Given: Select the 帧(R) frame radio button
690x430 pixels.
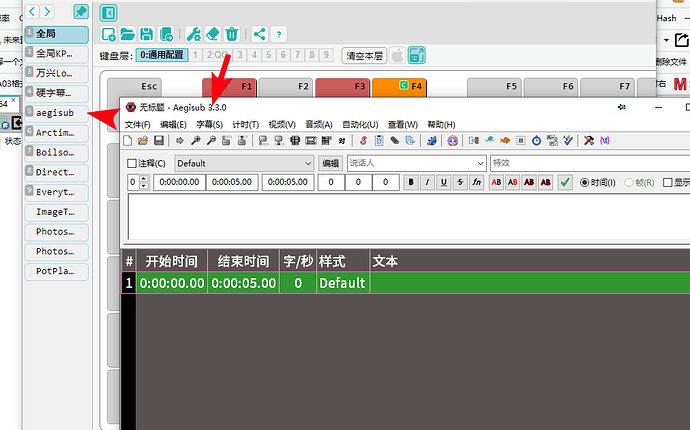Looking at the screenshot, I should coord(629,182).
